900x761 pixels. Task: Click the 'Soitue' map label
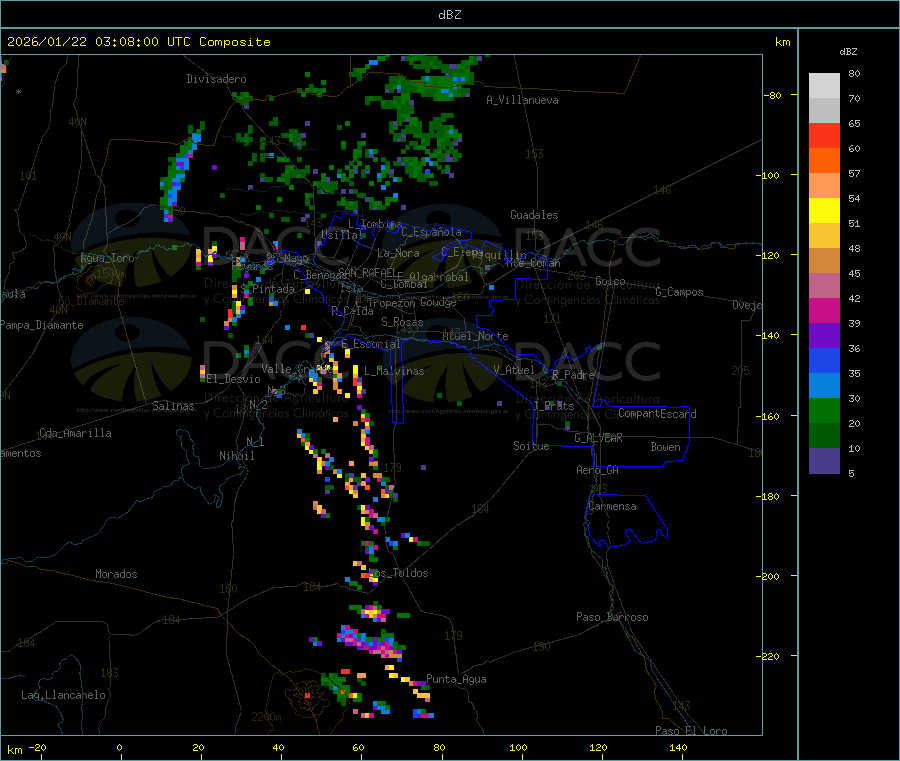(x=531, y=446)
